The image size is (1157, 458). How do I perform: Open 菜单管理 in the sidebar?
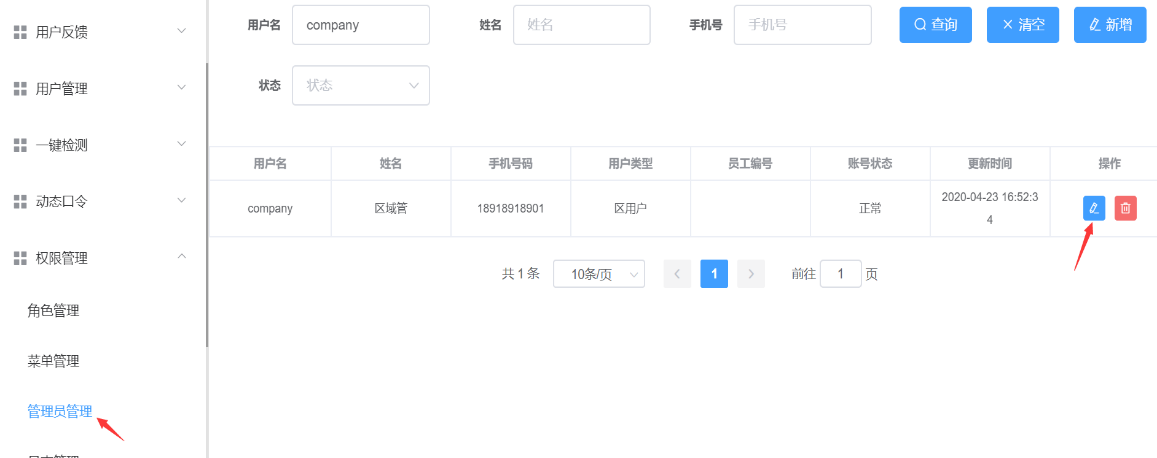(53, 361)
